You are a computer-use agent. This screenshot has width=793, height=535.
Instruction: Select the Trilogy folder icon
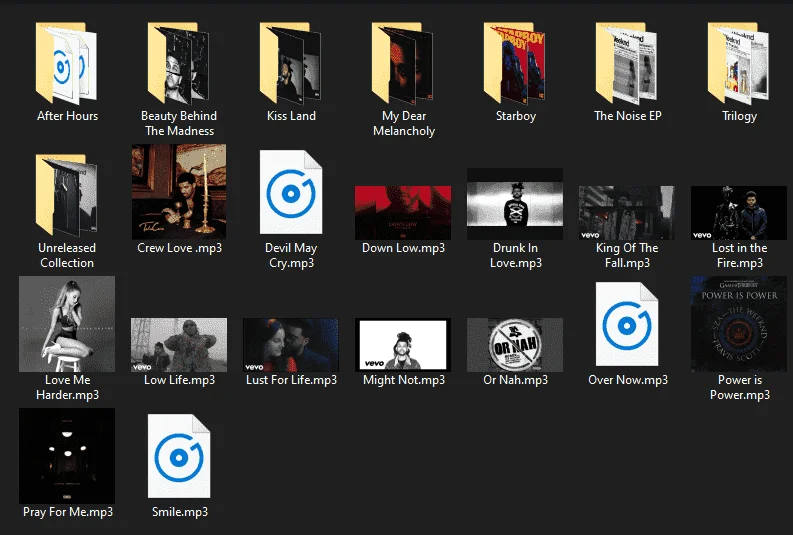pos(739,63)
